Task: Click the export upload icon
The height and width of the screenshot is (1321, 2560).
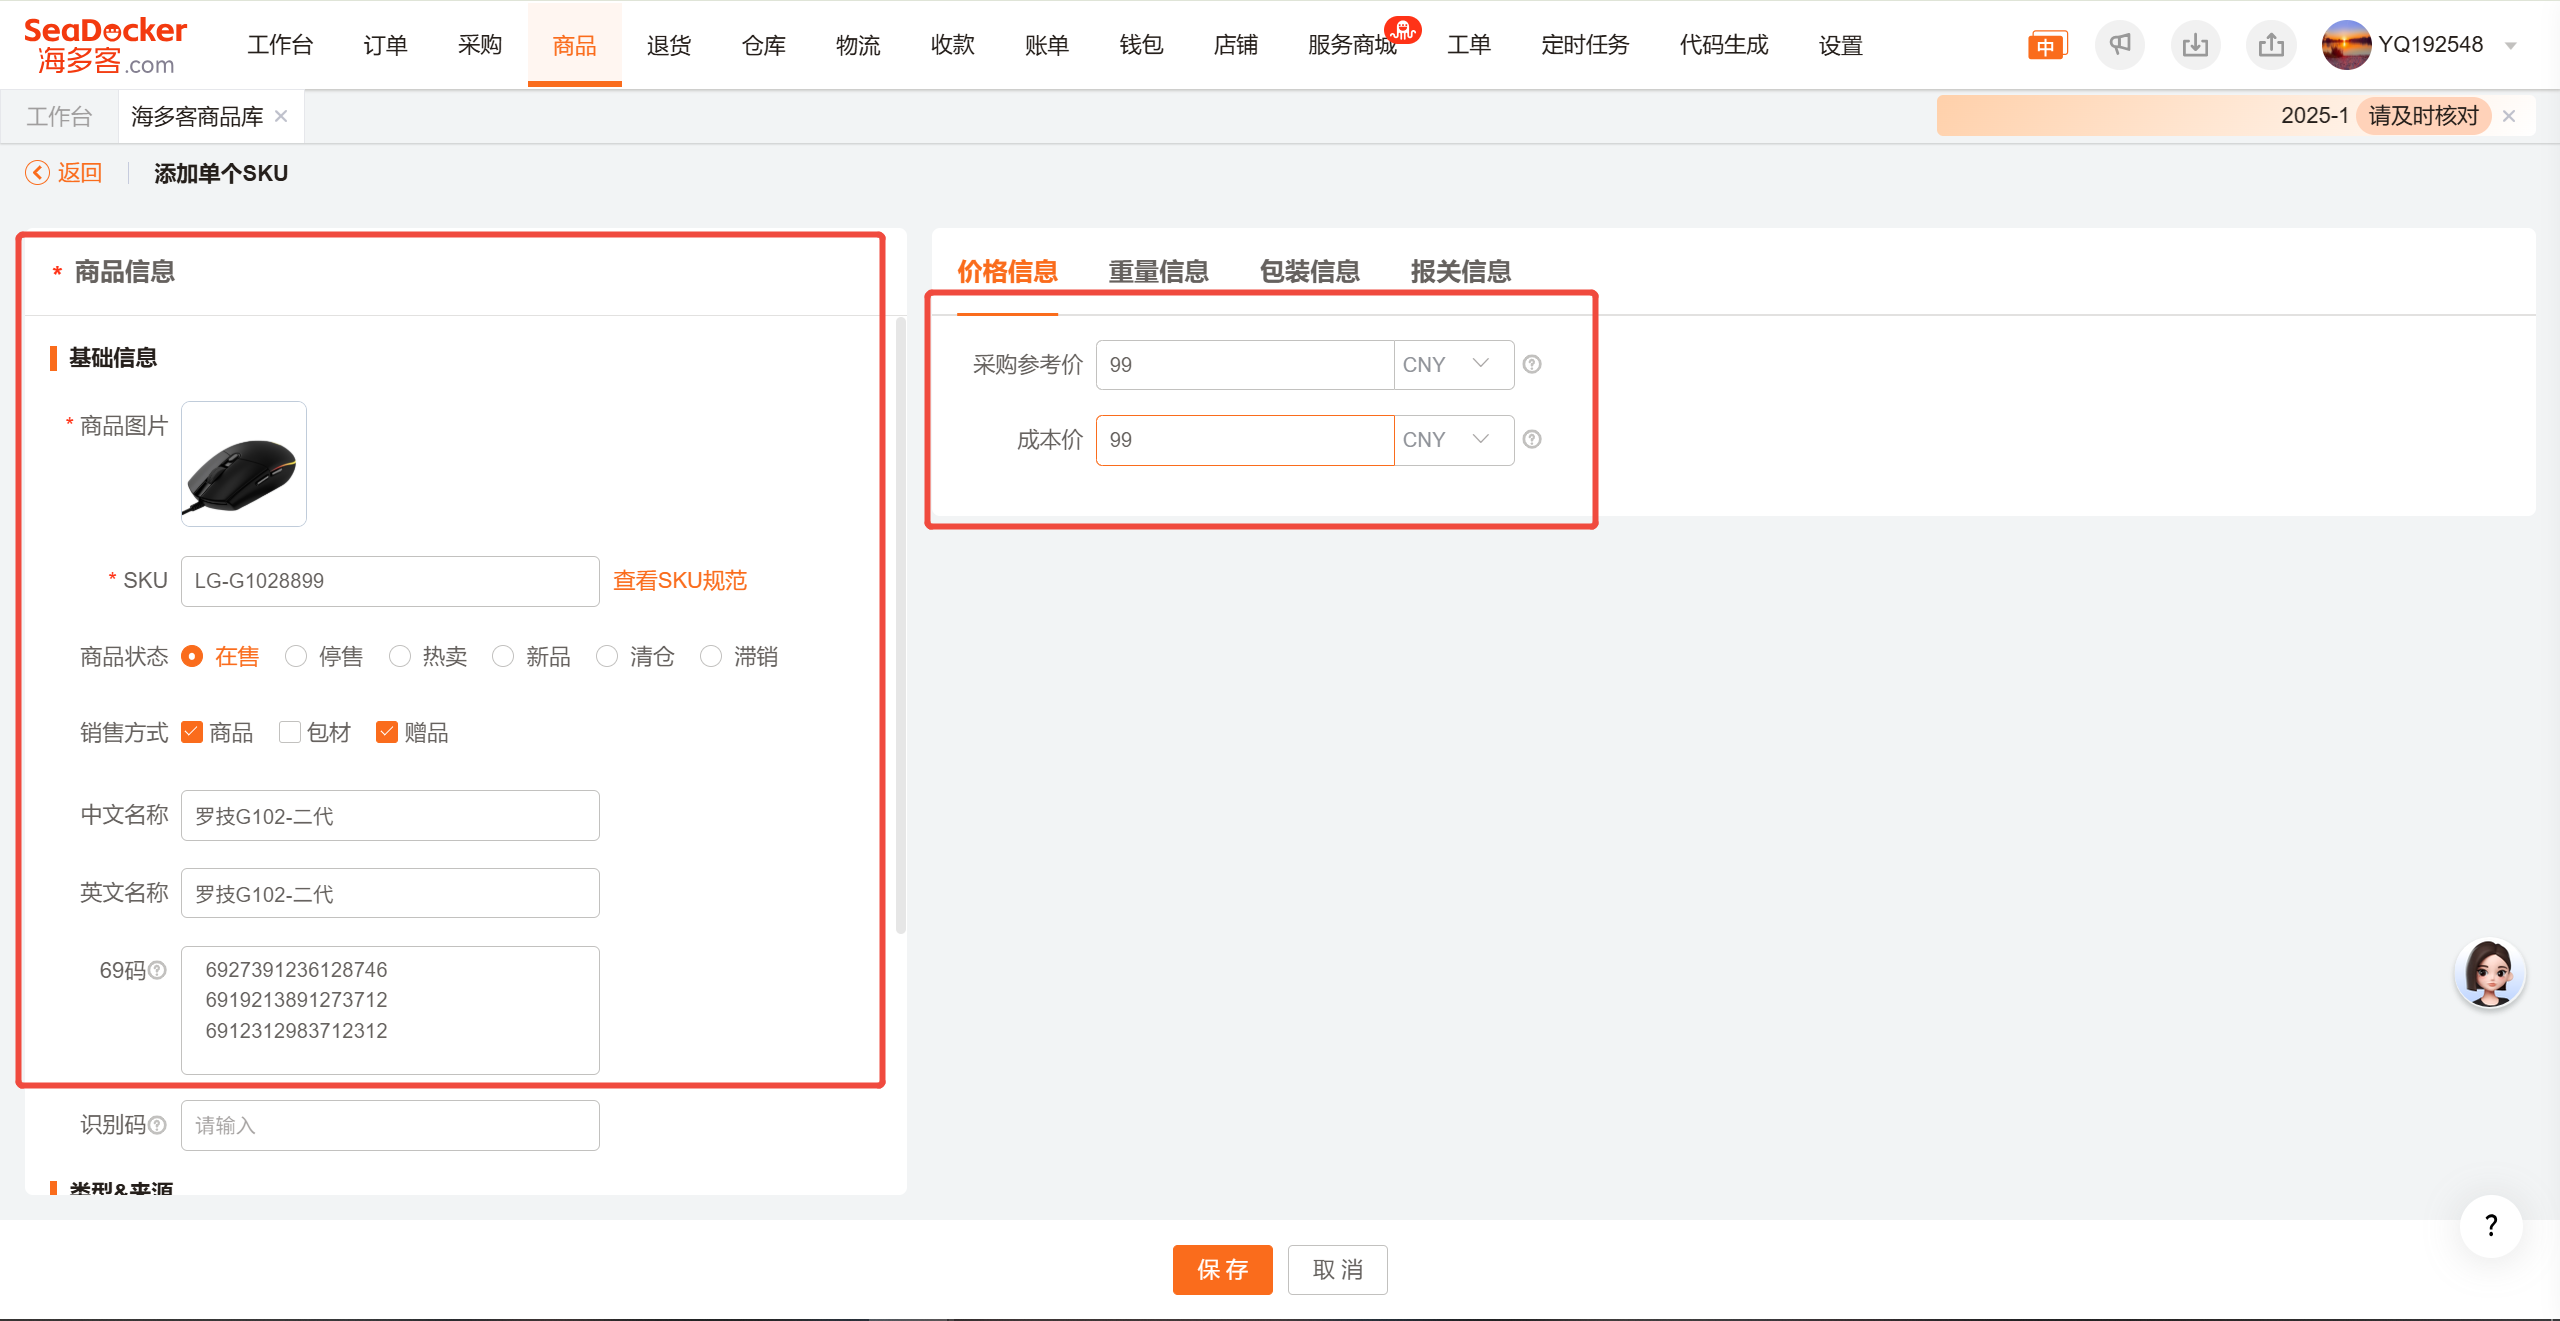Action: click(2271, 45)
